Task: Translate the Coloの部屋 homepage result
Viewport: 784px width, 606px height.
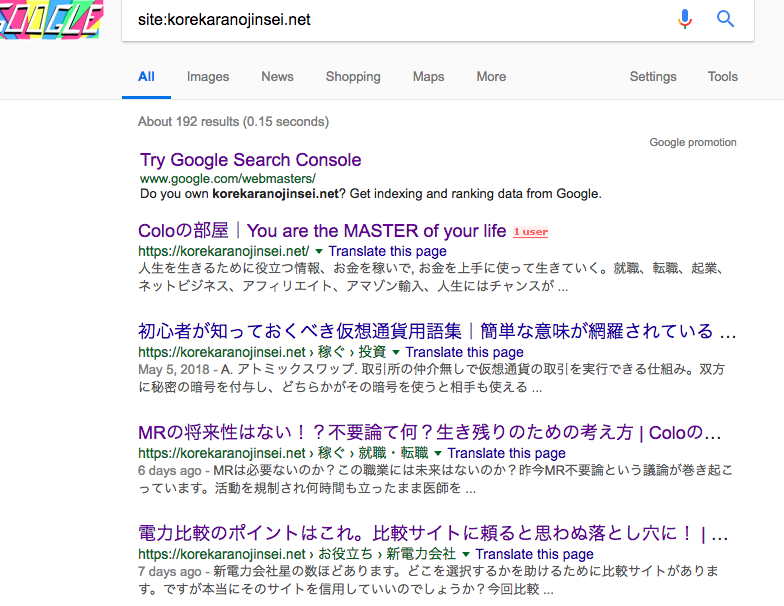Action: click(x=388, y=251)
